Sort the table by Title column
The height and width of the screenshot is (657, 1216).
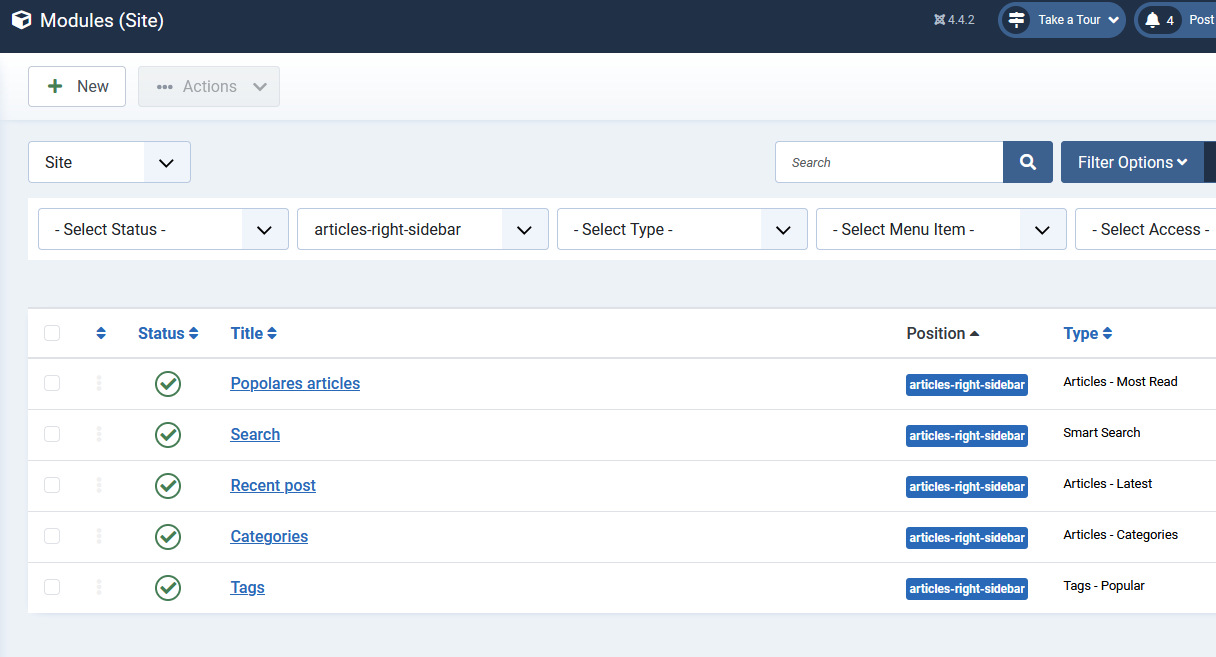[x=253, y=334]
